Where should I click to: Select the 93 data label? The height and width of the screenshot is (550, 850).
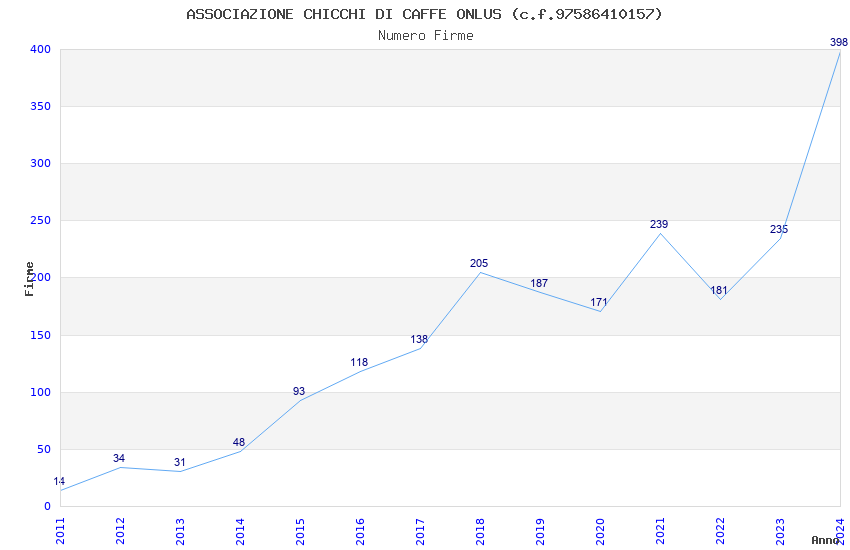299,391
